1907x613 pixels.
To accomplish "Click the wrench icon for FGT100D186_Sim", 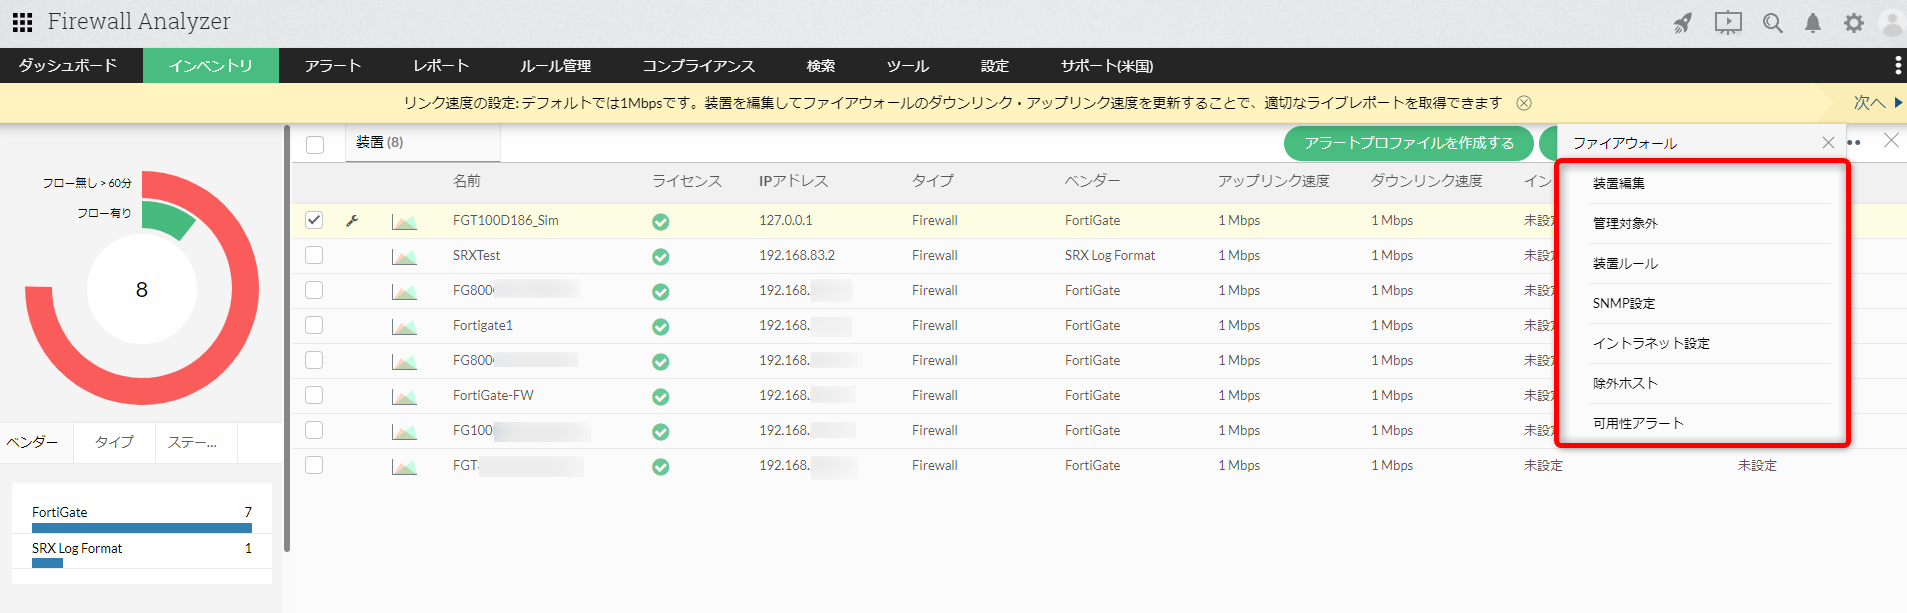I will (x=352, y=221).
